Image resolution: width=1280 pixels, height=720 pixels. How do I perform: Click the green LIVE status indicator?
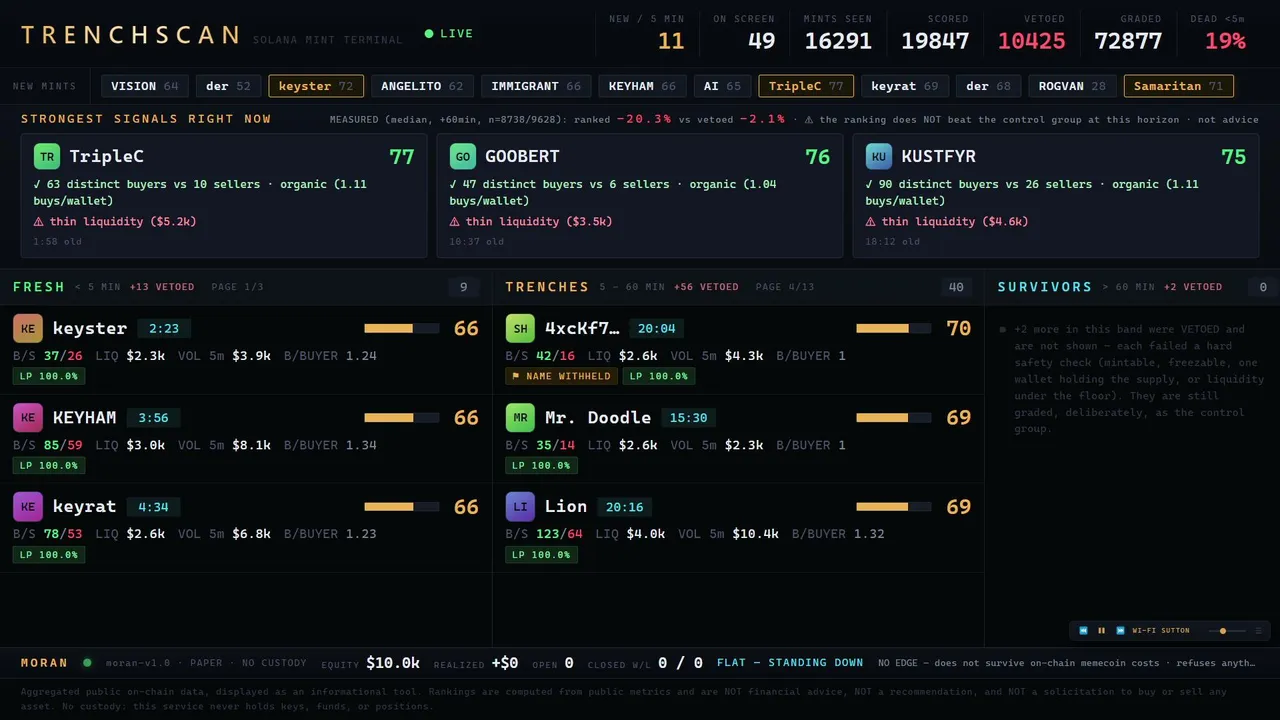[x=449, y=34]
